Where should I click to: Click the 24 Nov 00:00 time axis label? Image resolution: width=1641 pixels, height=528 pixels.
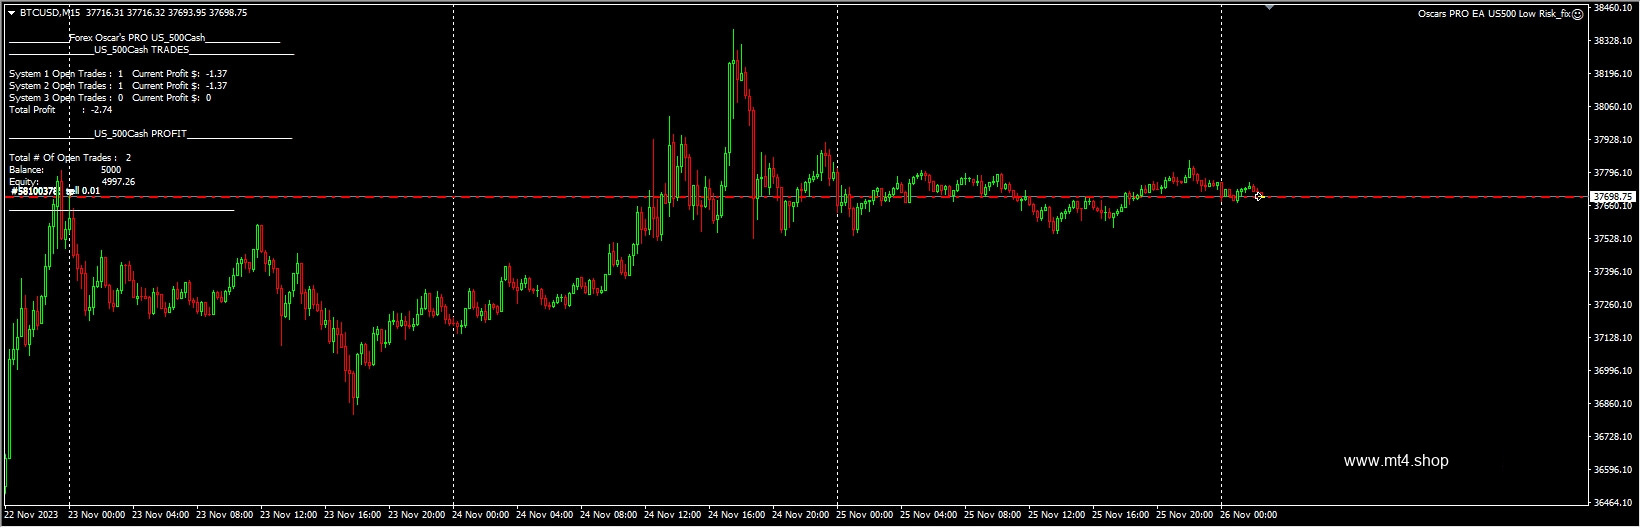(481, 515)
